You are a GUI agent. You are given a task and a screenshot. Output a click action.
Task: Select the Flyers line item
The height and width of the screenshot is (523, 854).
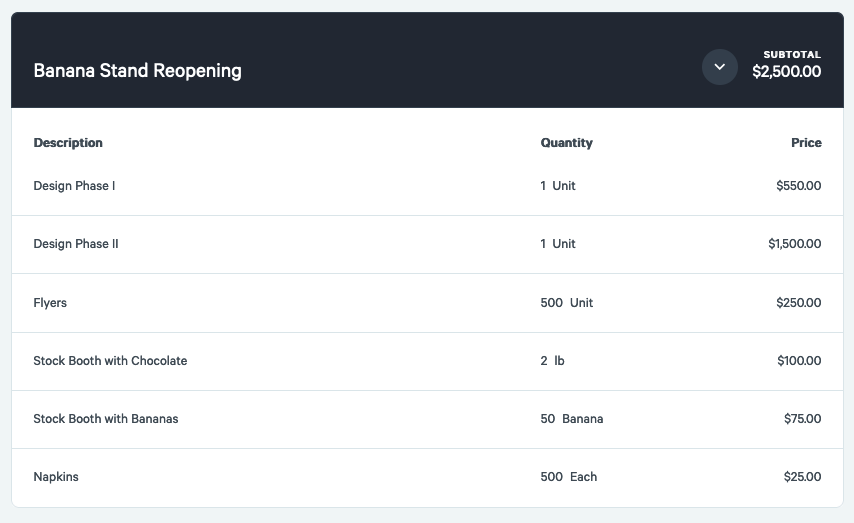click(x=50, y=303)
